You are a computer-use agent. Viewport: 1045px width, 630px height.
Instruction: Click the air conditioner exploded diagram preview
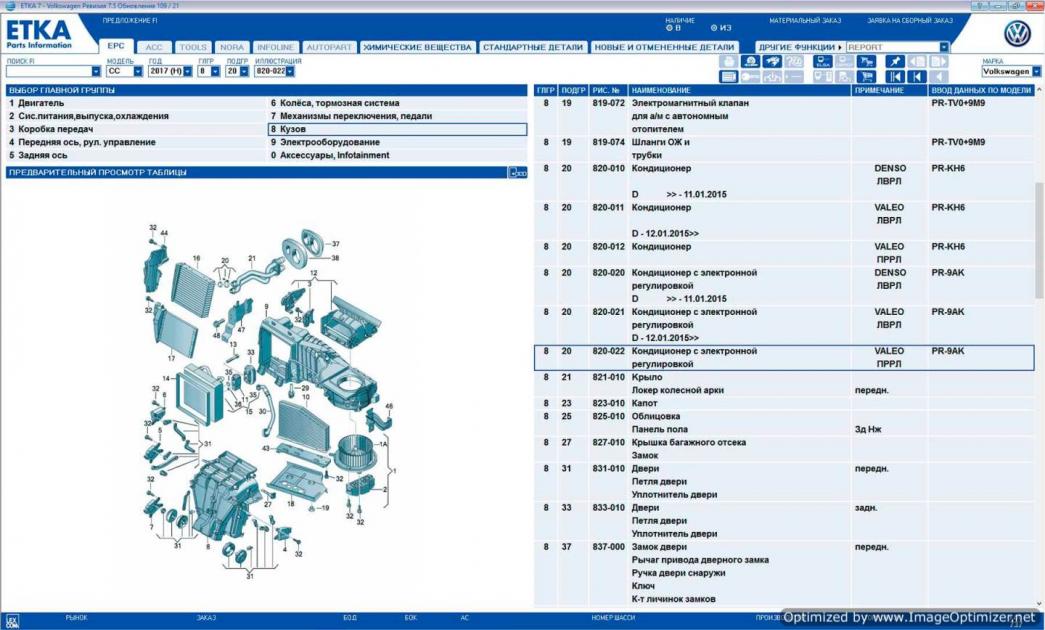pyautogui.click(x=270, y=403)
